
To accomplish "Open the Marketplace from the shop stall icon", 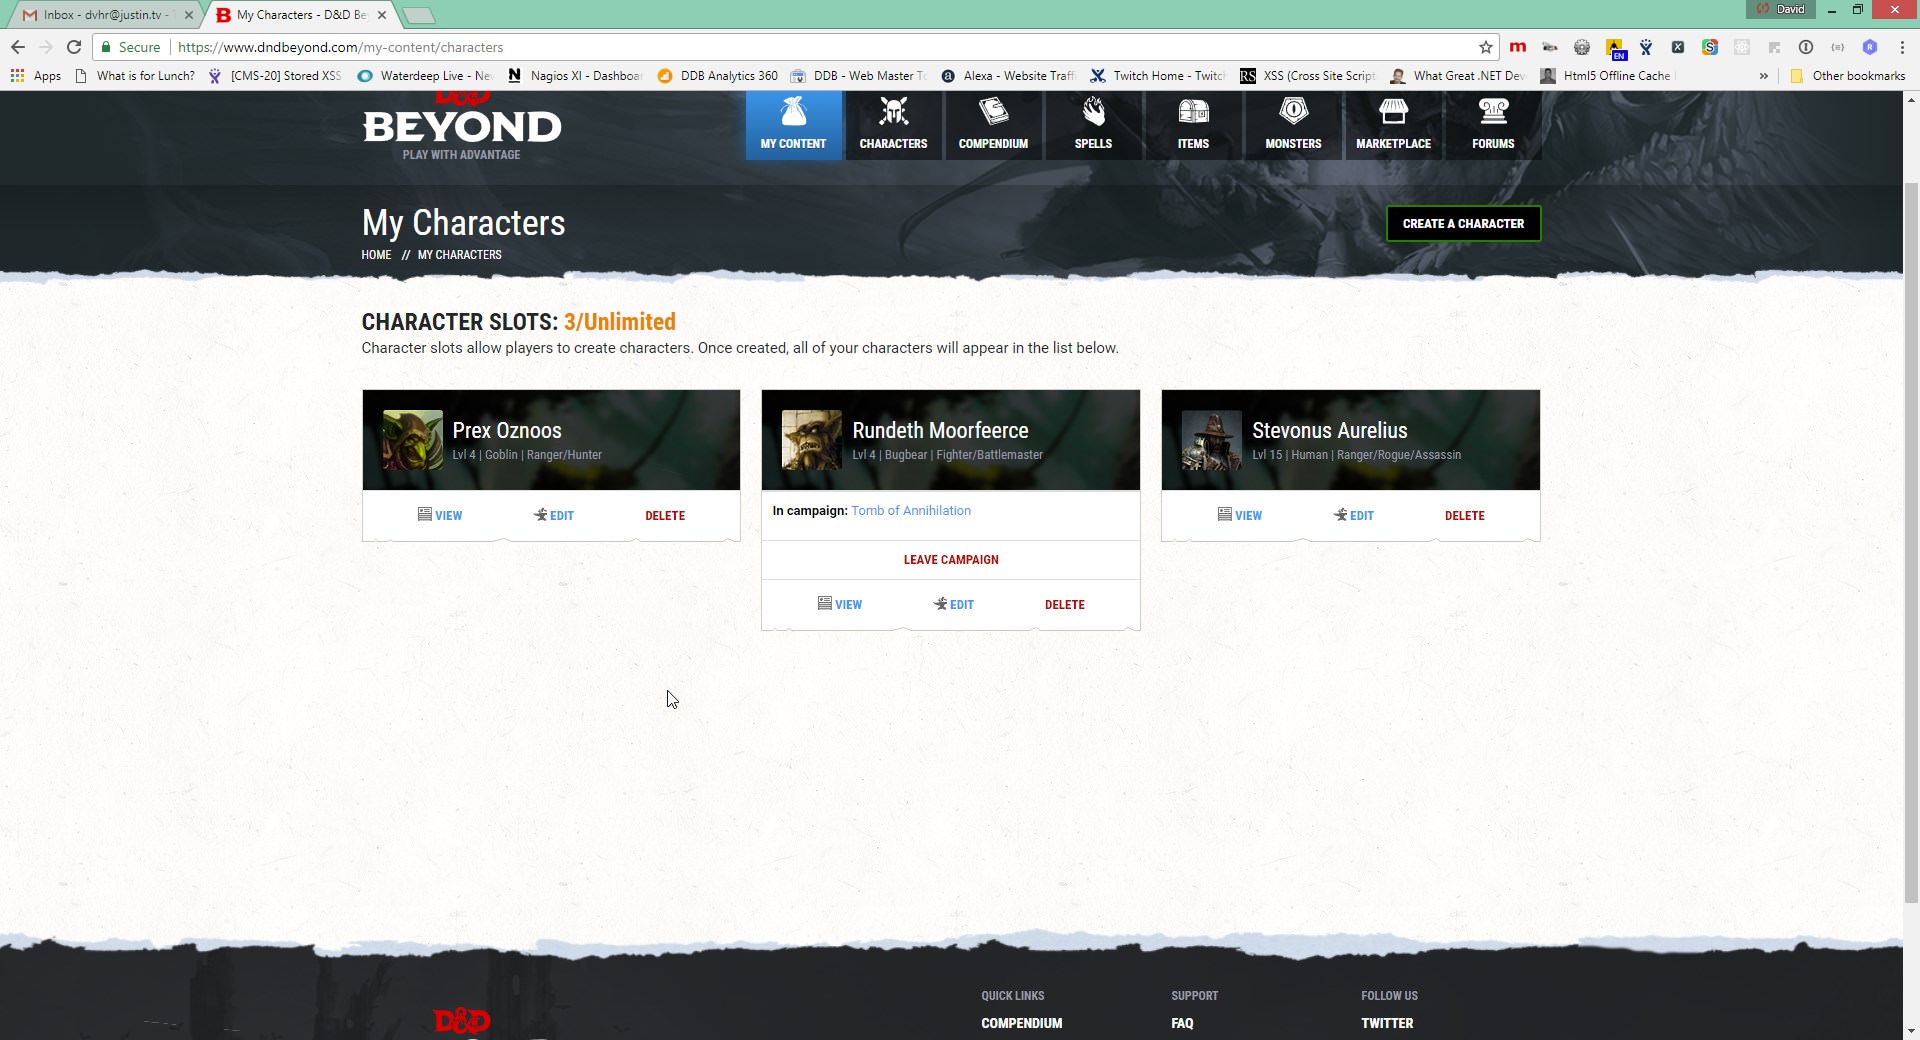I will (x=1393, y=111).
